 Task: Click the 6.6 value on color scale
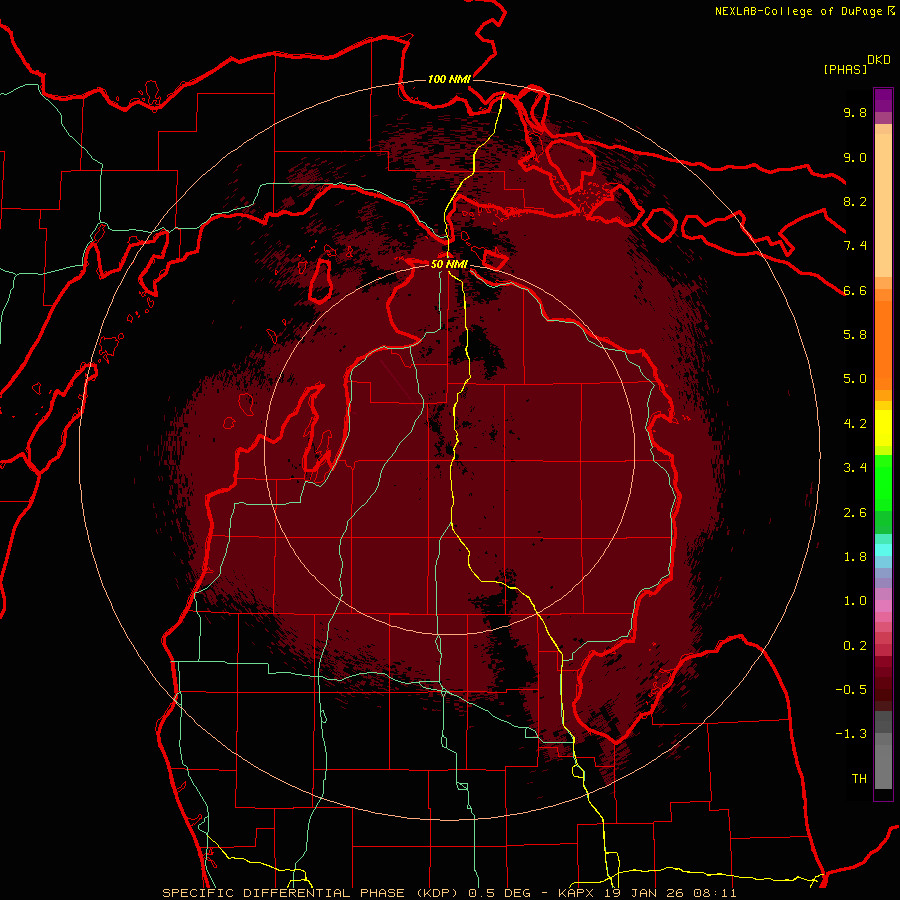855,290
